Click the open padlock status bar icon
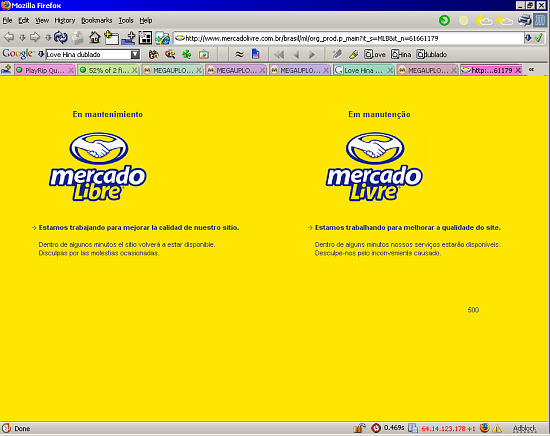Image resolution: width=550 pixels, height=436 pixels. [359, 428]
